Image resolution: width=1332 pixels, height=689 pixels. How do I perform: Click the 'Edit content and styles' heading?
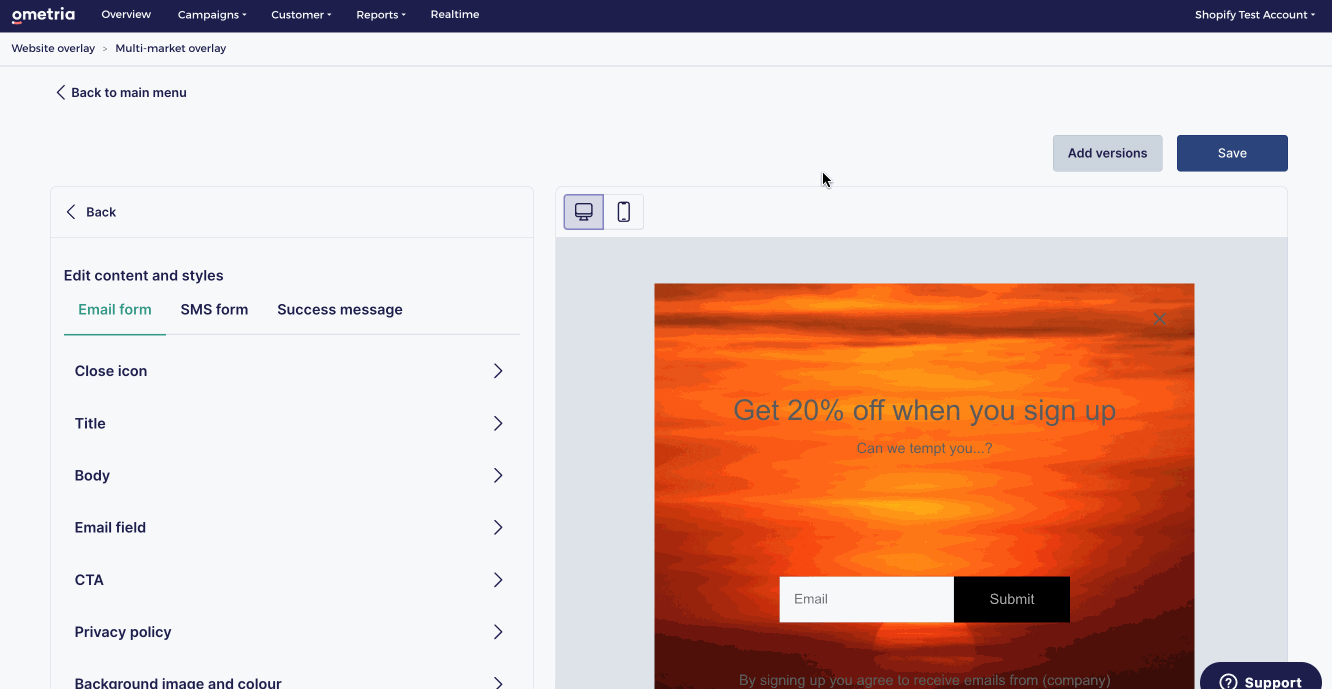click(144, 275)
